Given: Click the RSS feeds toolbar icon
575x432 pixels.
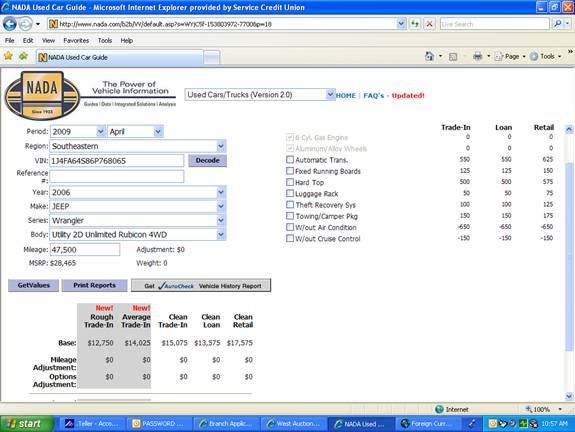Looking at the screenshot, I should (453, 56).
